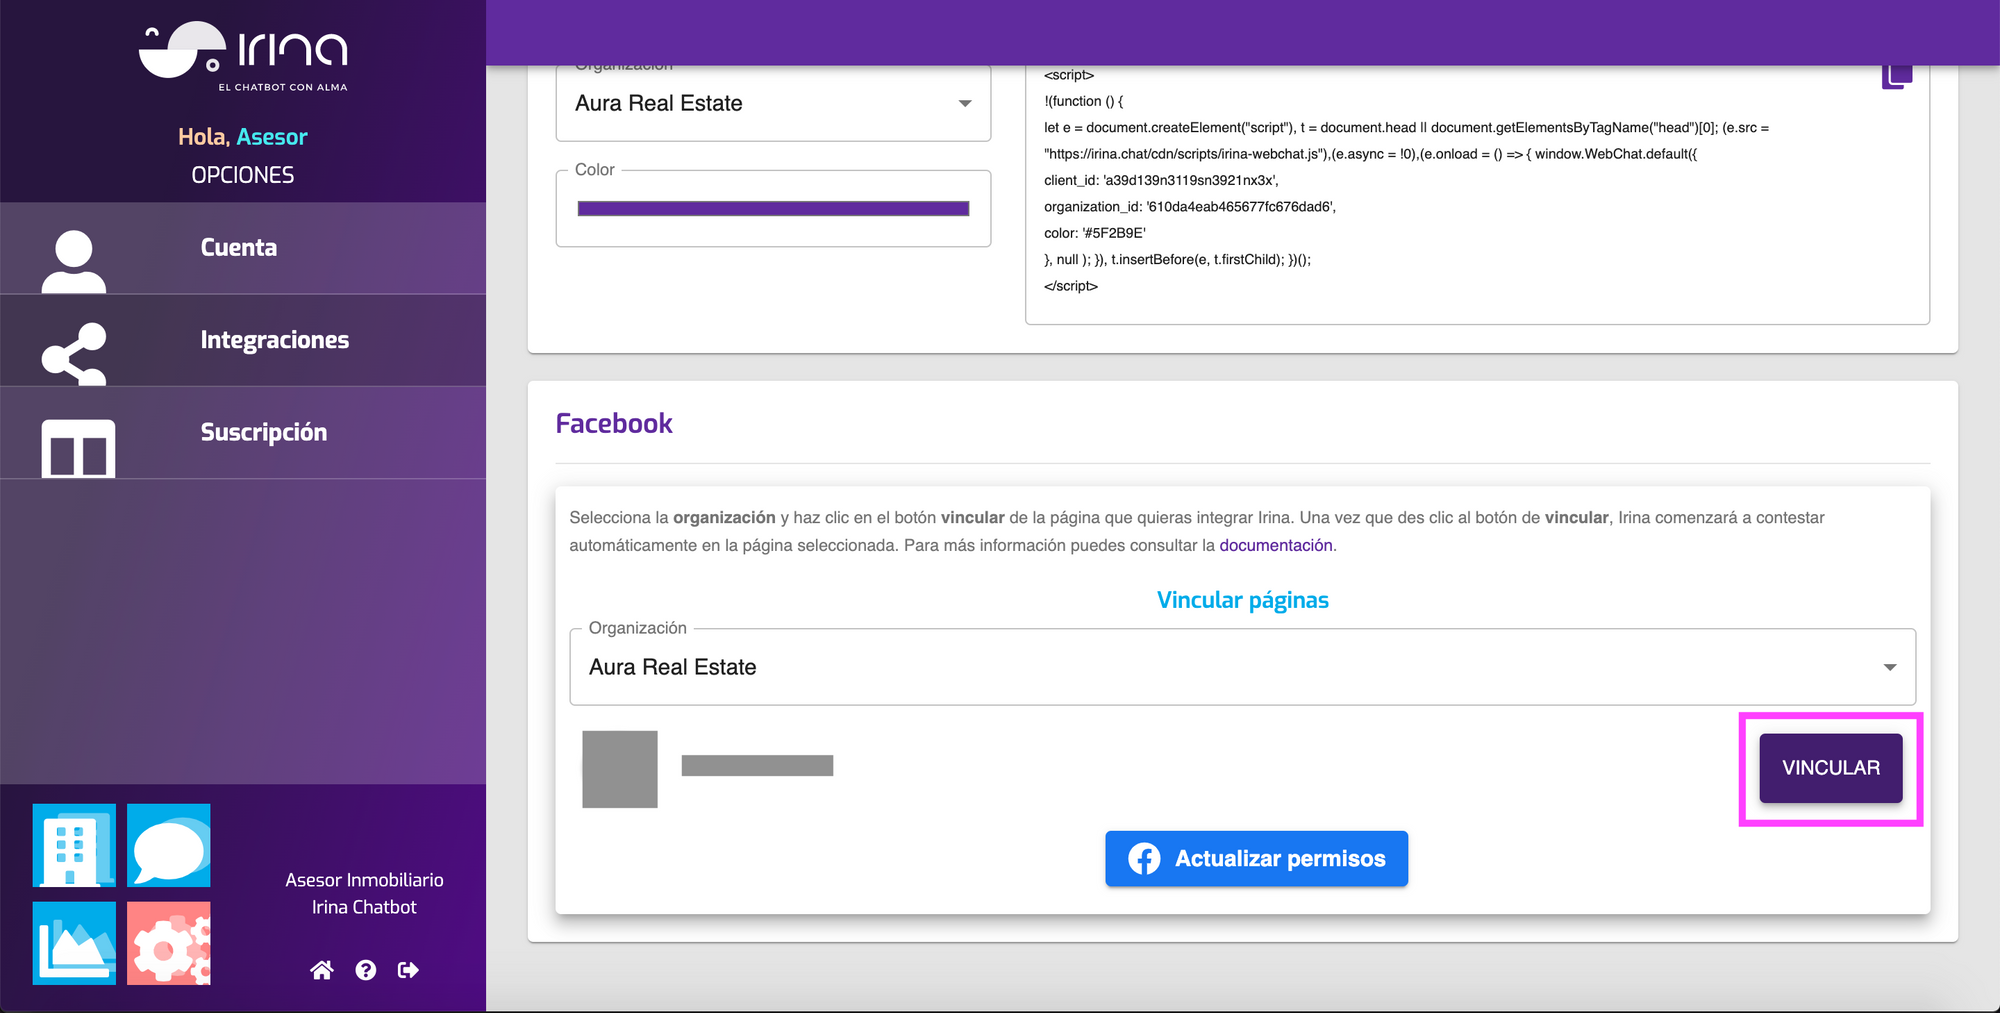Click the client_id line in script

pos(1161,180)
